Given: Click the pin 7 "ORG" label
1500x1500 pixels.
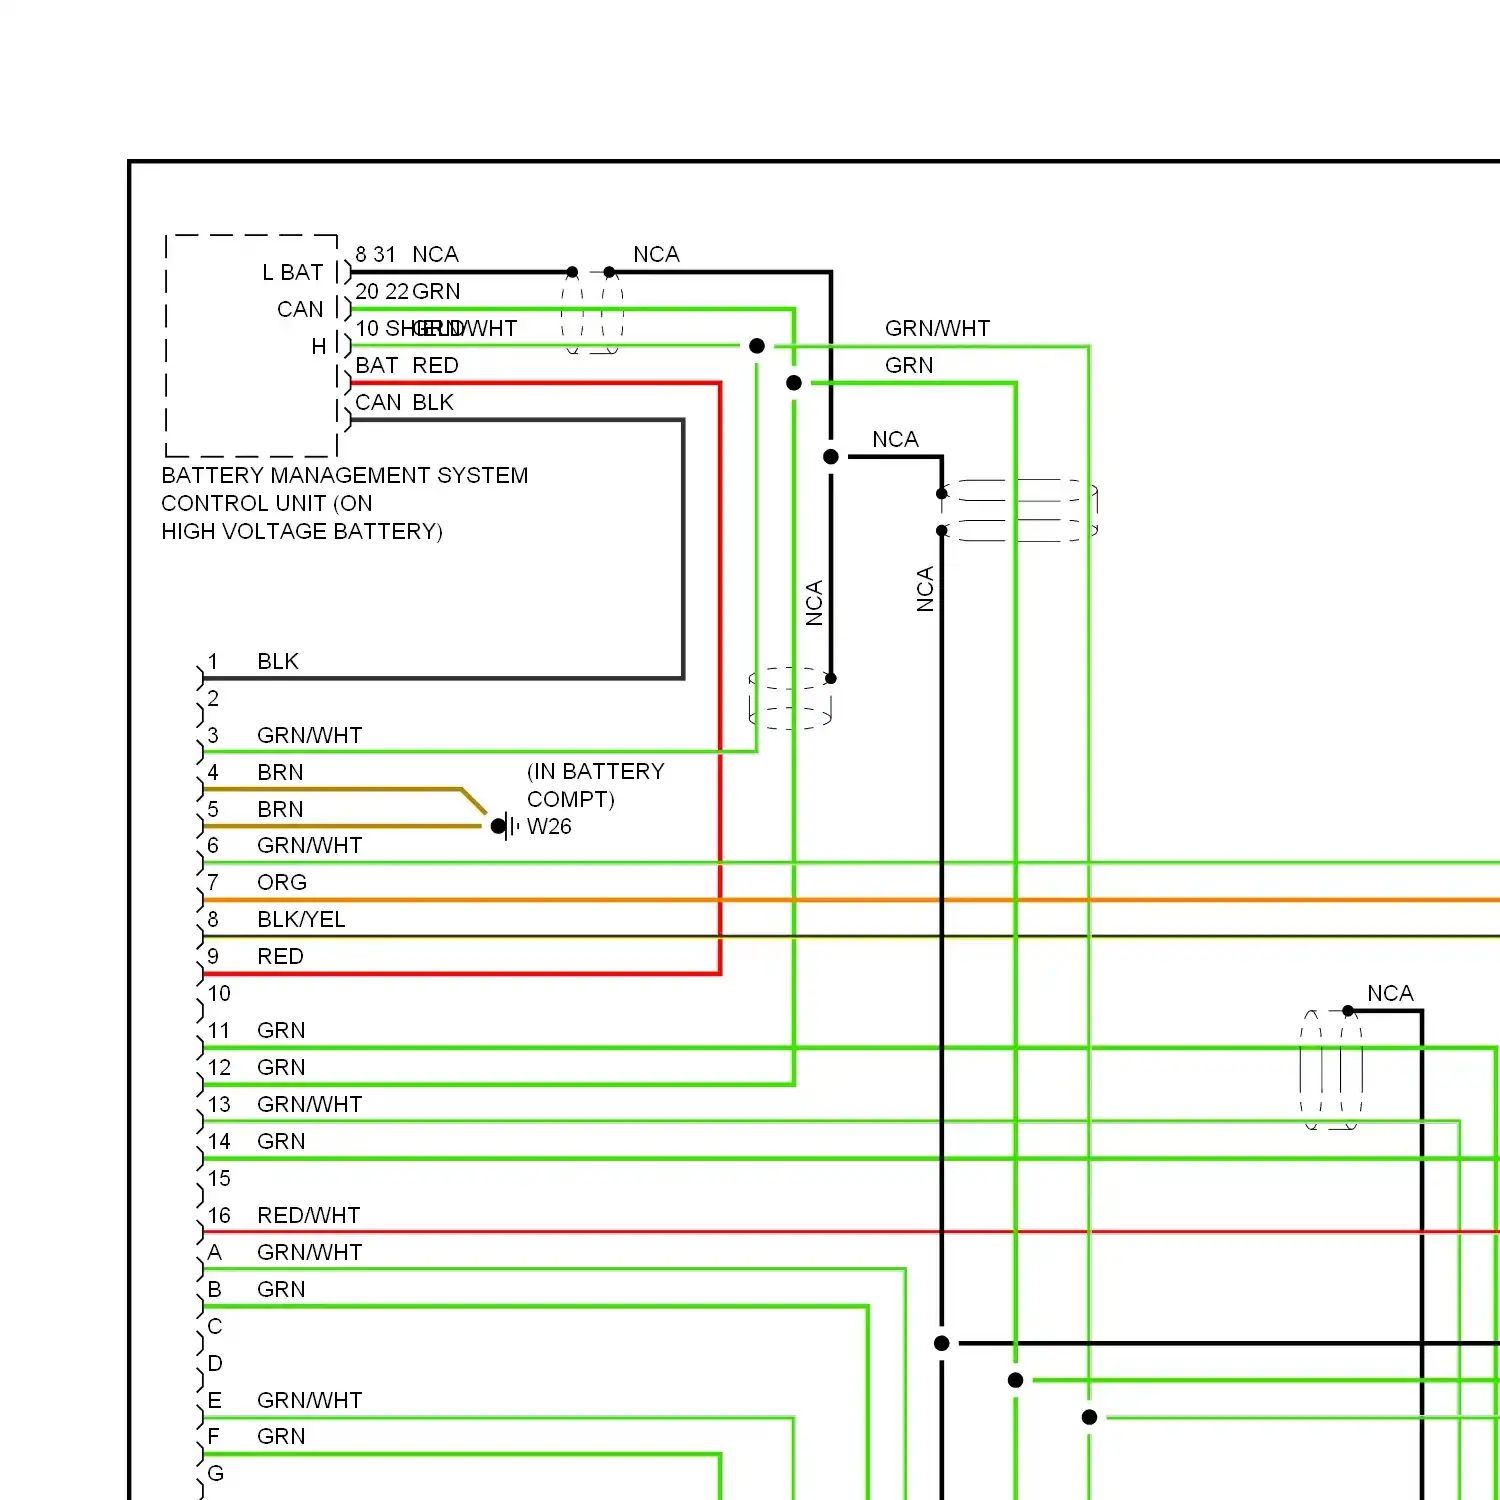Looking at the screenshot, I should coord(282,882).
